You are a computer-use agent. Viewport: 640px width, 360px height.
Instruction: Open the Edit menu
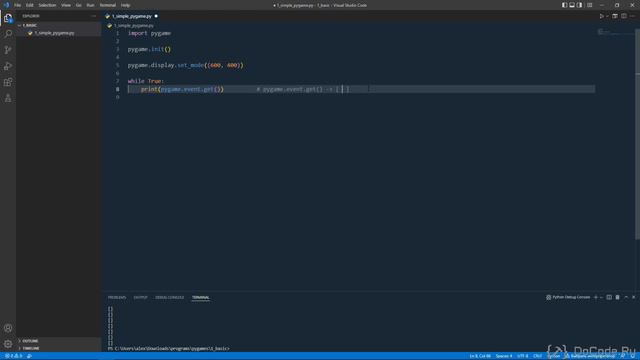tap(30, 5)
